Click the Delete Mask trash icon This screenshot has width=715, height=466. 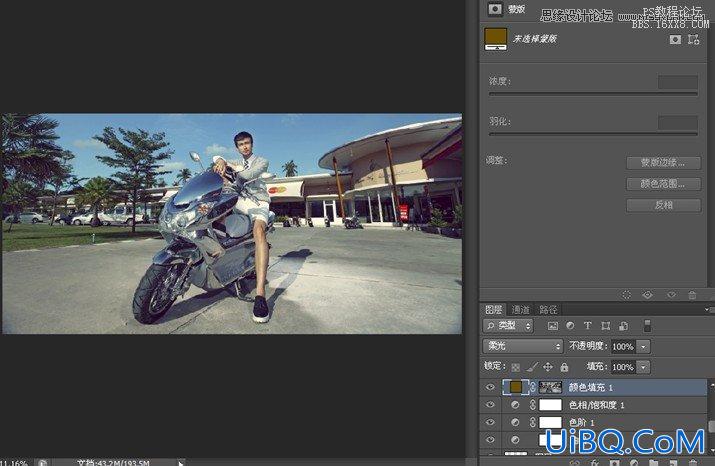692,295
